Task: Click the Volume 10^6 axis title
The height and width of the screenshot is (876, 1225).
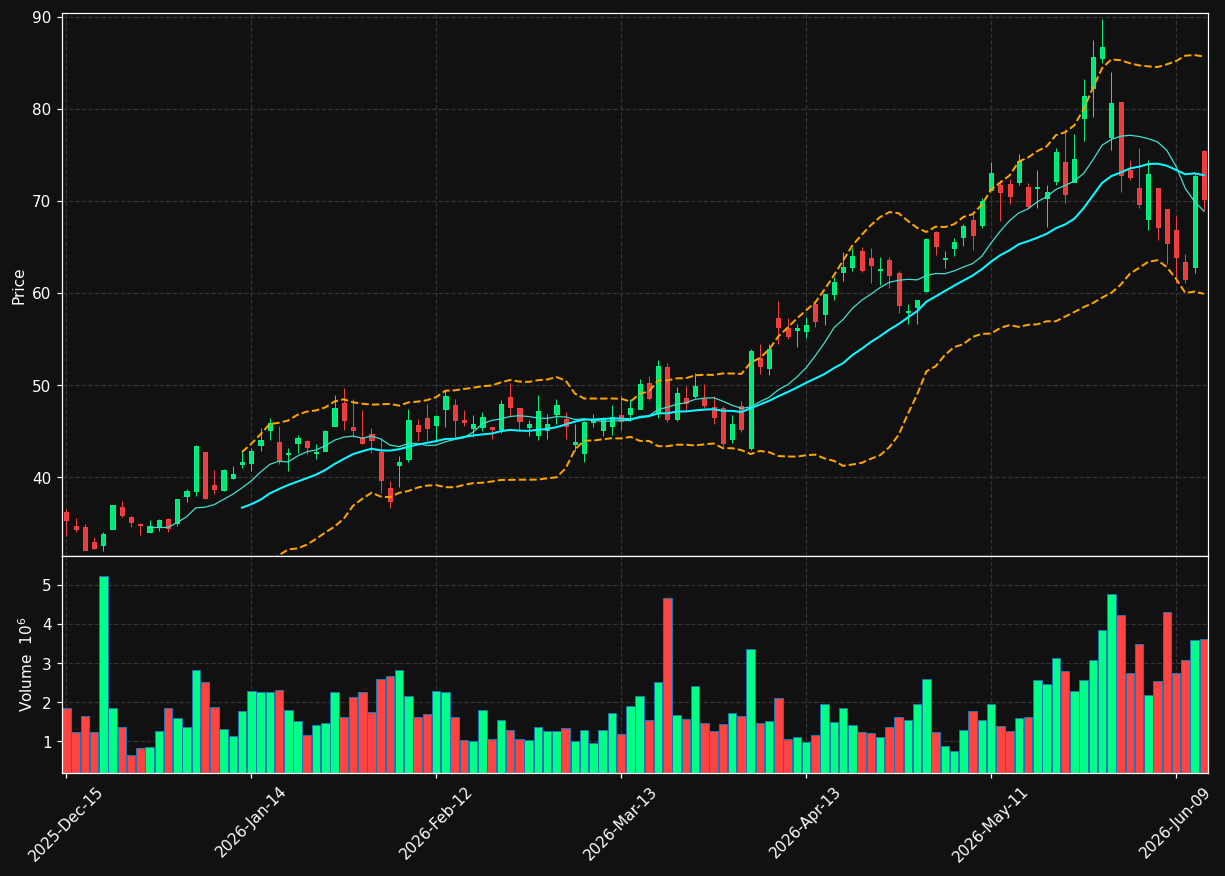Action: coord(25,664)
